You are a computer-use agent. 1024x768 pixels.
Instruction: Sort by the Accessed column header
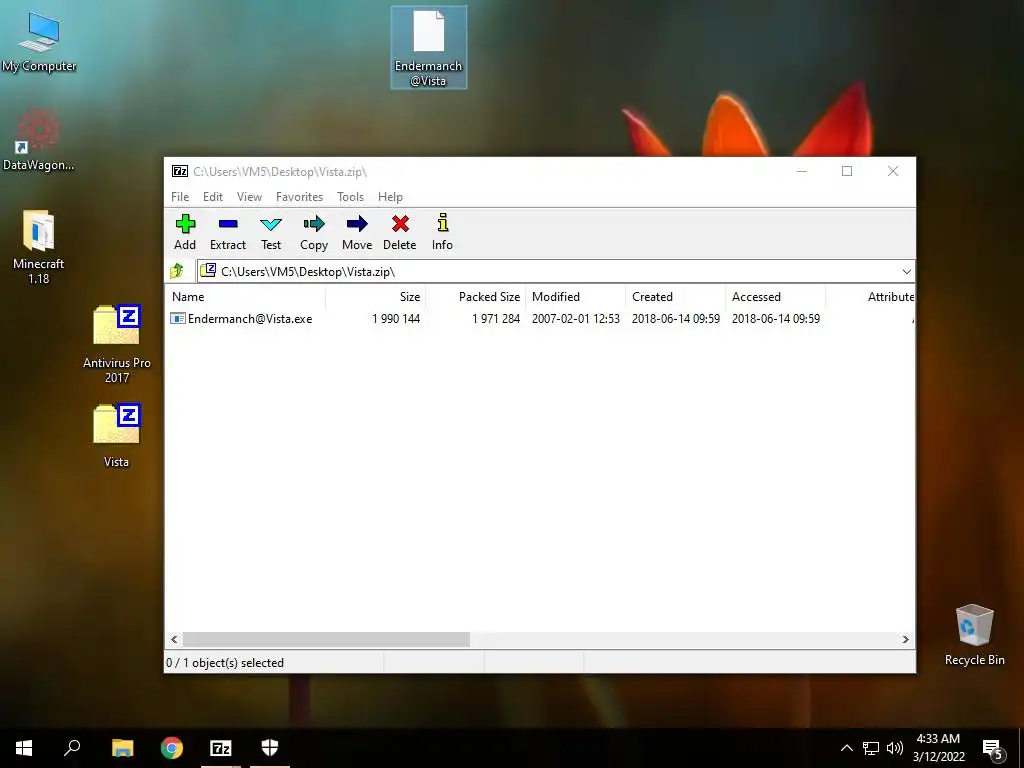pos(775,296)
